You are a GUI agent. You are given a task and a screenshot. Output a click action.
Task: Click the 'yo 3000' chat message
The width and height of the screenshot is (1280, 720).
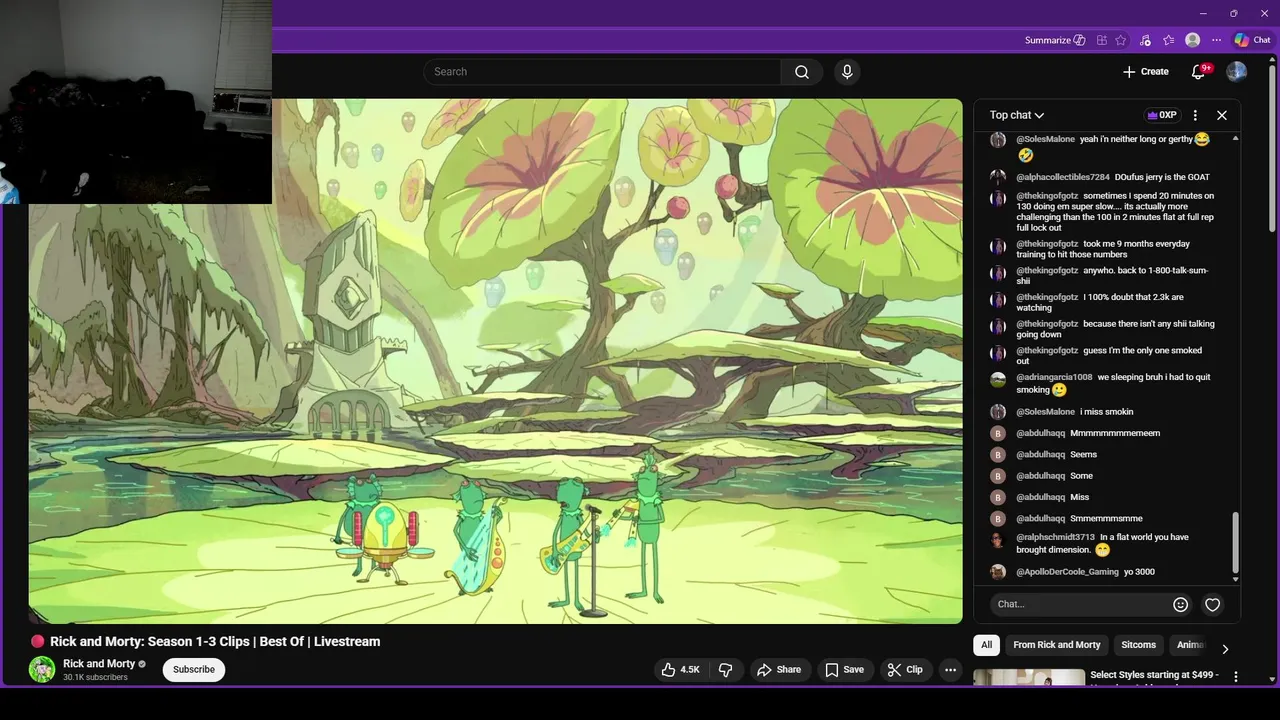pos(1139,572)
